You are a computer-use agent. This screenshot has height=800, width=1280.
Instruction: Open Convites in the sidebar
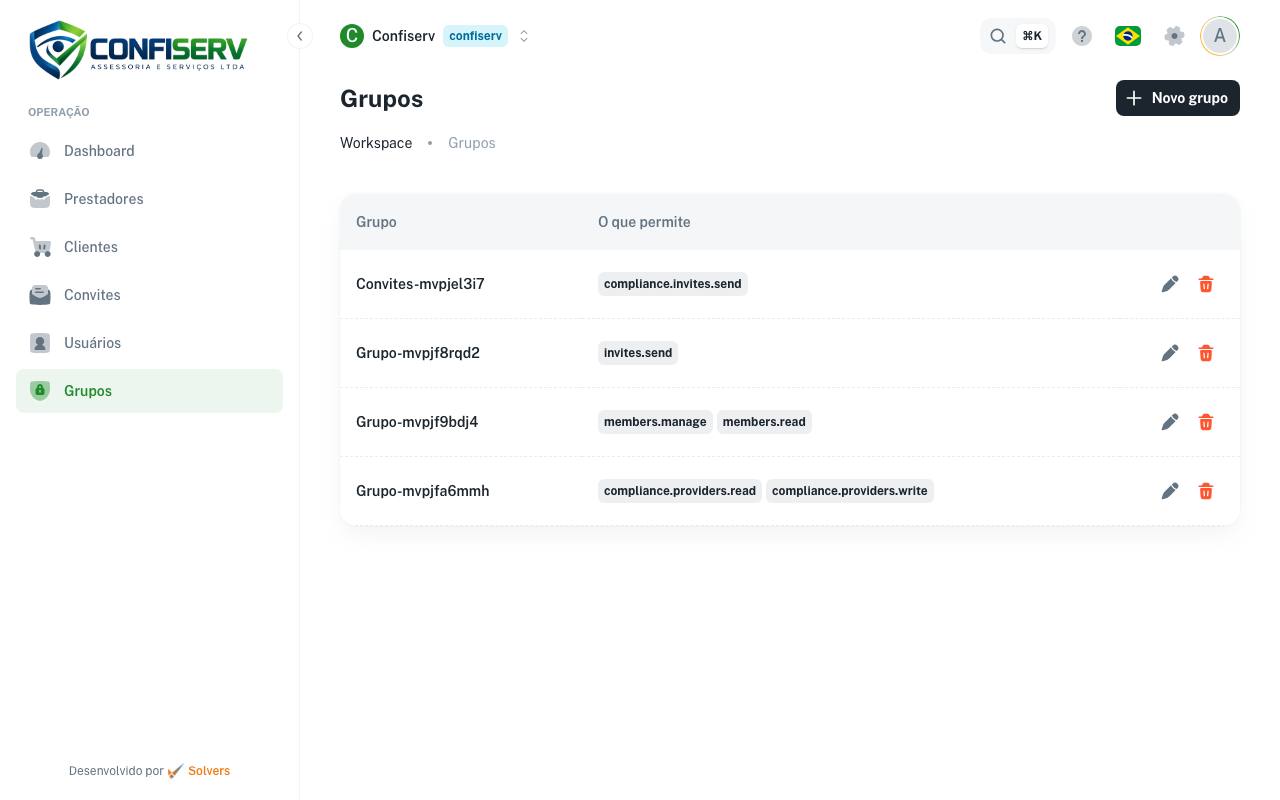coord(149,295)
